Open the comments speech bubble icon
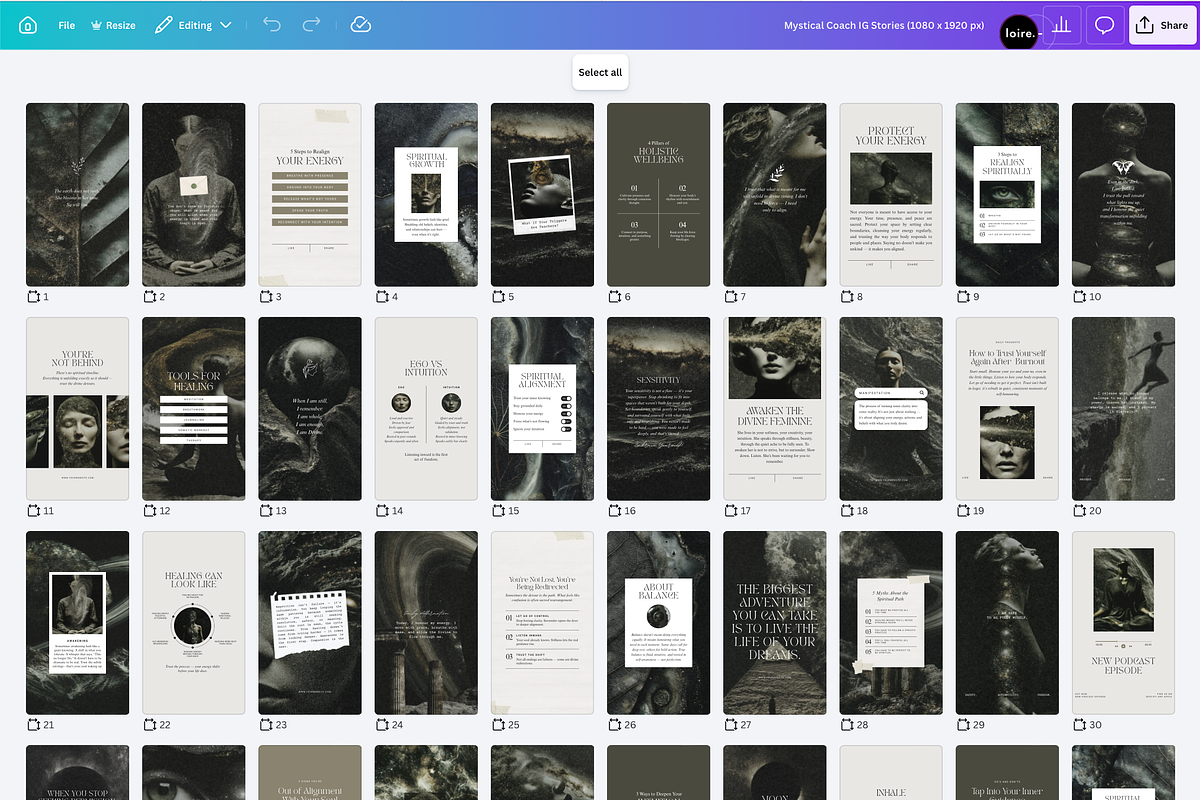Viewport: 1200px width, 800px height. tap(1105, 25)
